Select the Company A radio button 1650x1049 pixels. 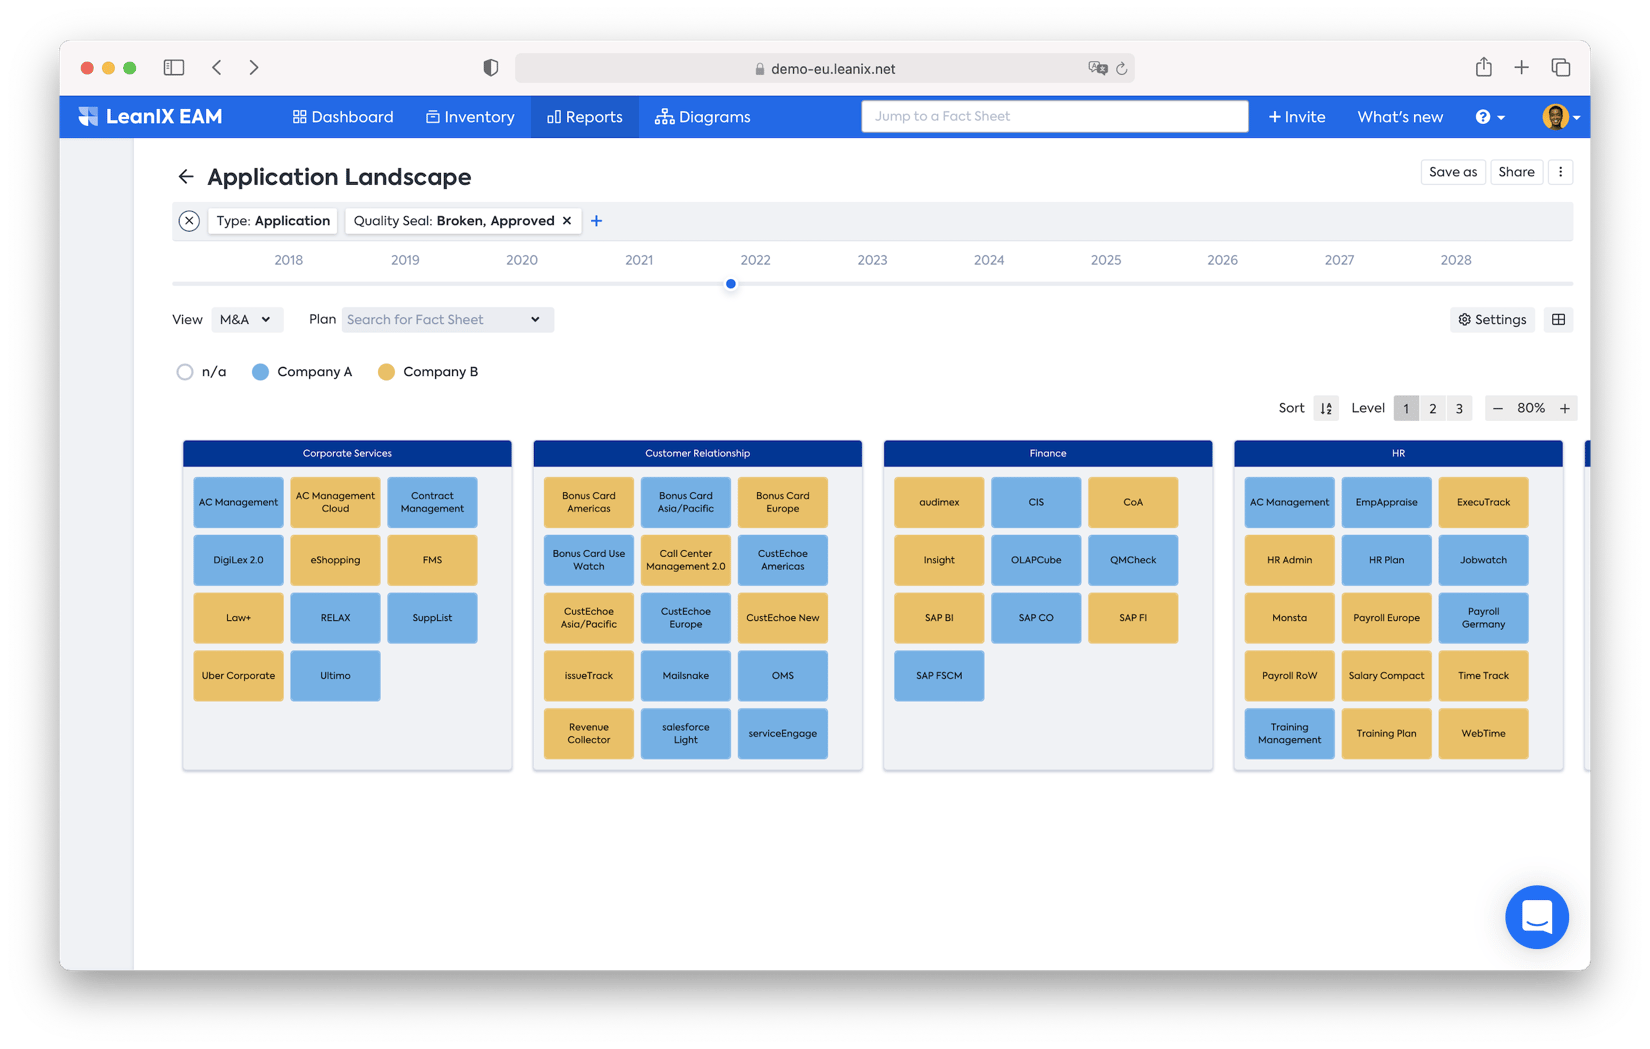(x=260, y=371)
